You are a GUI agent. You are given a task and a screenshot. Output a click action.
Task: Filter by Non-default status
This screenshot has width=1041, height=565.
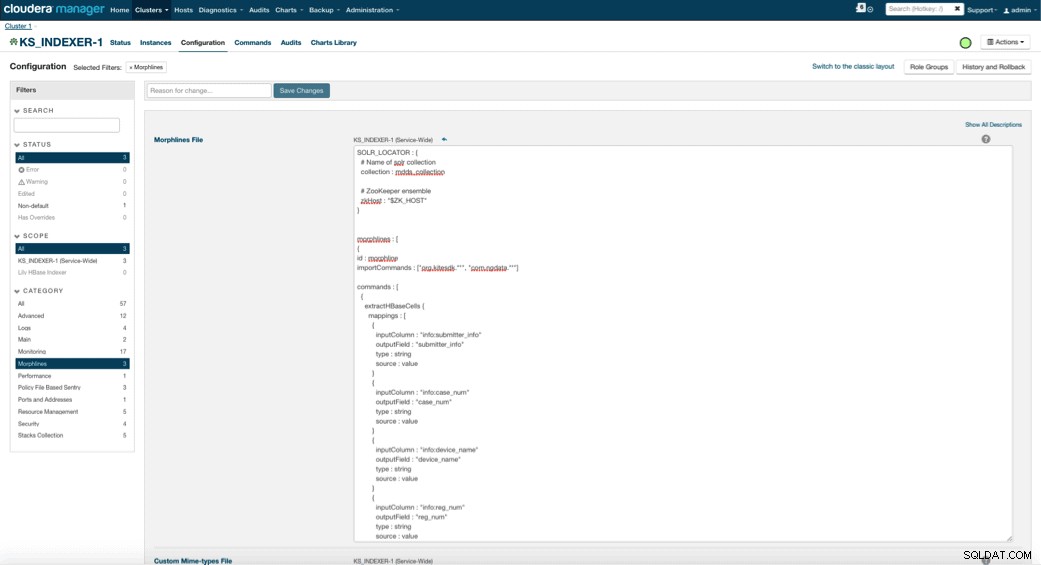[72, 205]
